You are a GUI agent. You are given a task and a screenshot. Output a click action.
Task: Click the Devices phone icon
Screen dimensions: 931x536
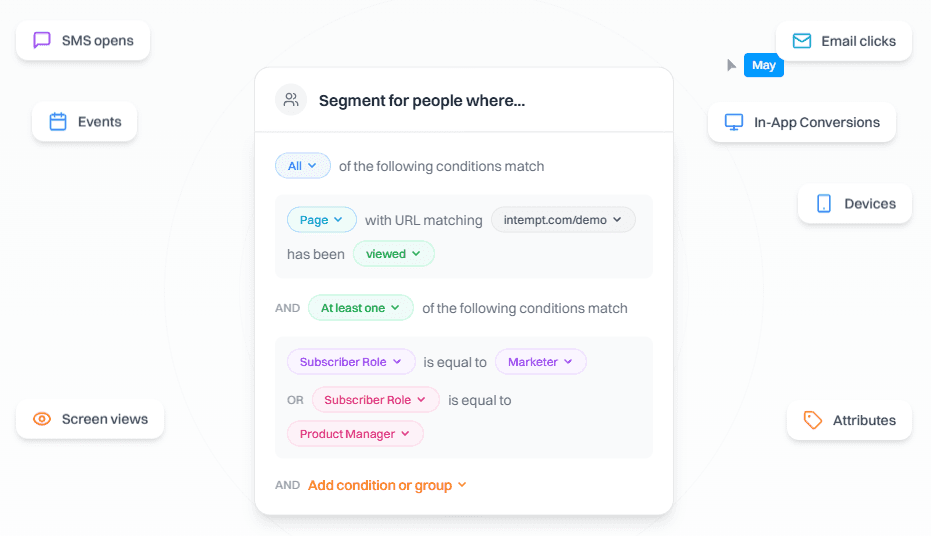(x=824, y=204)
